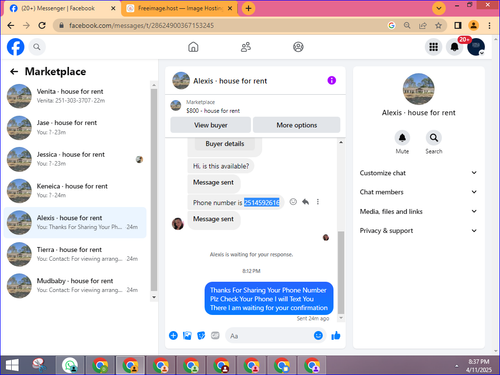Image resolution: width=500 pixels, height=375 pixels.
Task: Open Chrome tab search dropdown arrow
Action: tap(439, 8)
